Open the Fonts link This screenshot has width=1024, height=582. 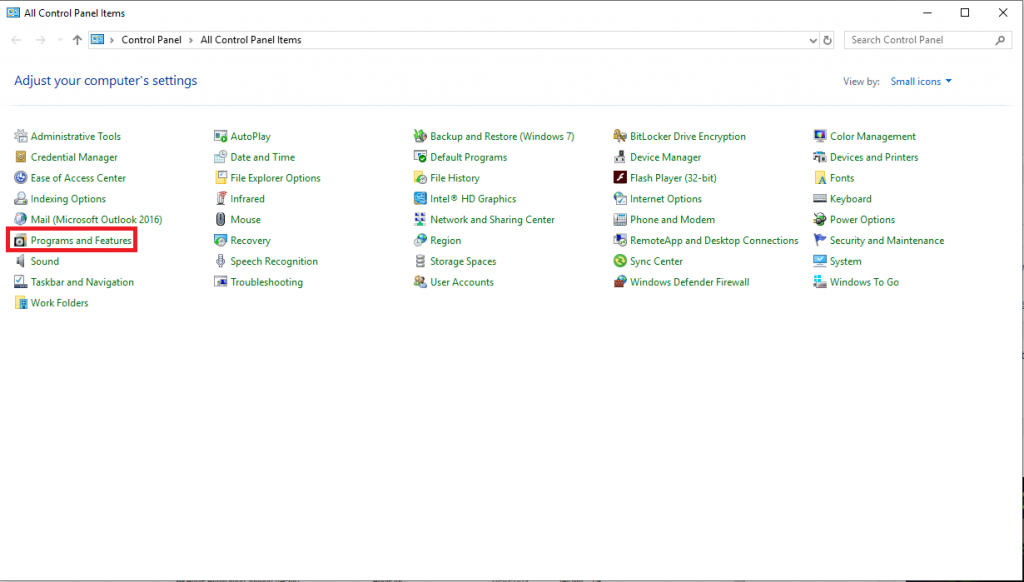click(x=842, y=178)
